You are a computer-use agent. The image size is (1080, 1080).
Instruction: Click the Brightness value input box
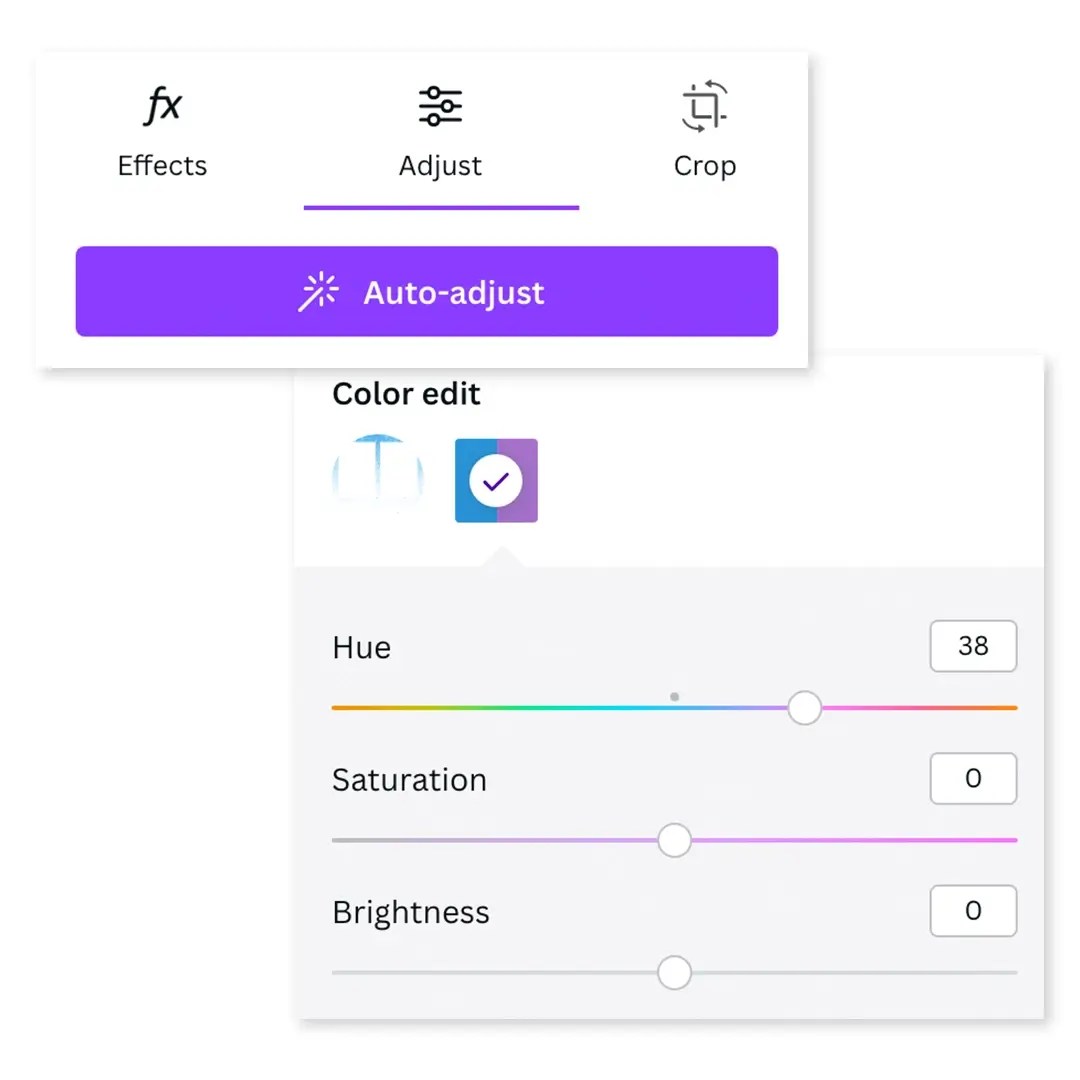click(x=973, y=911)
